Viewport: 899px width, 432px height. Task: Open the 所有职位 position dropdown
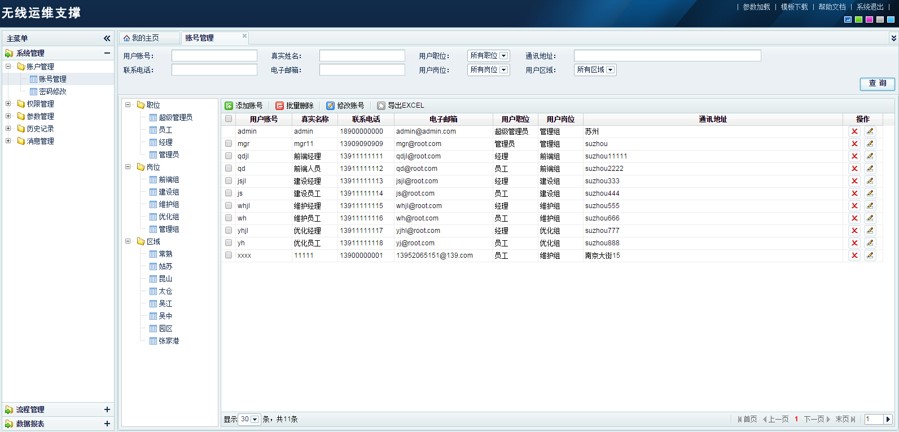(488, 56)
